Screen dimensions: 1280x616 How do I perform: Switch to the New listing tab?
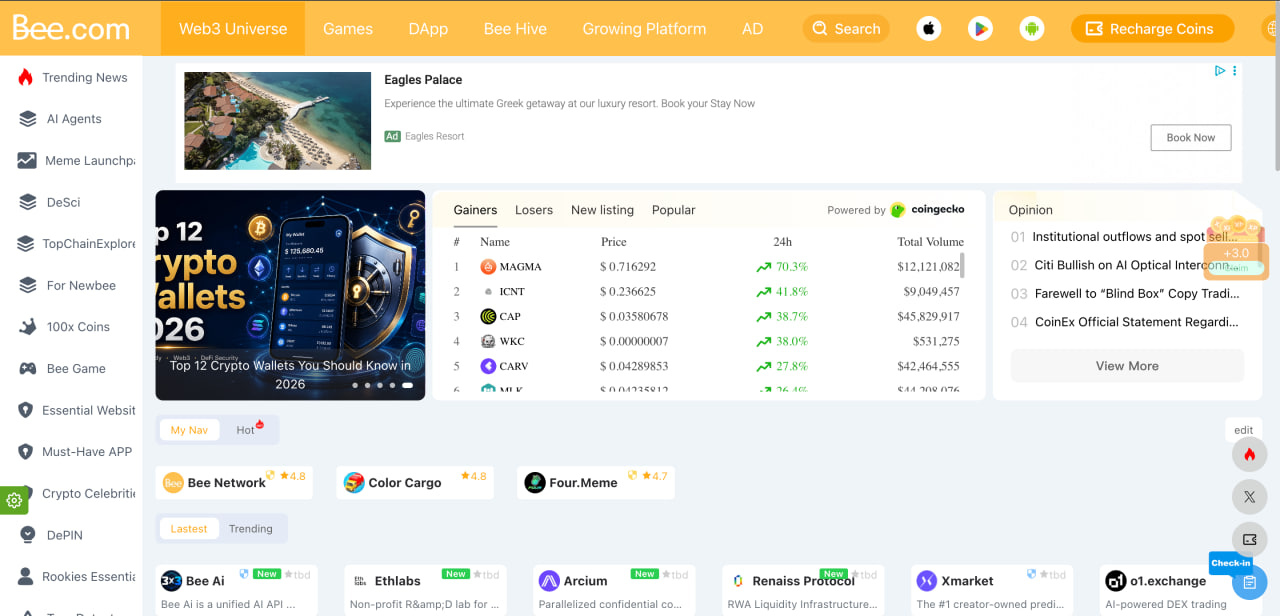pos(602,210)
